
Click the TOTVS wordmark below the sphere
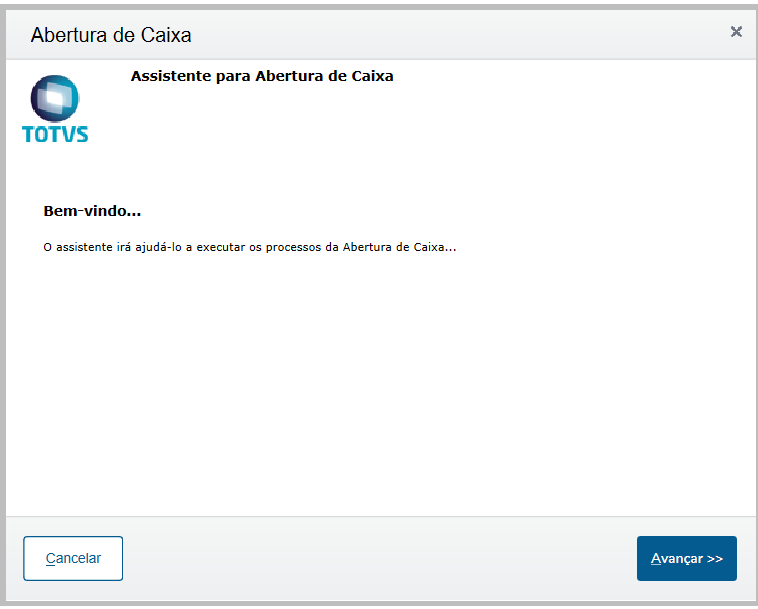point(55,134)
